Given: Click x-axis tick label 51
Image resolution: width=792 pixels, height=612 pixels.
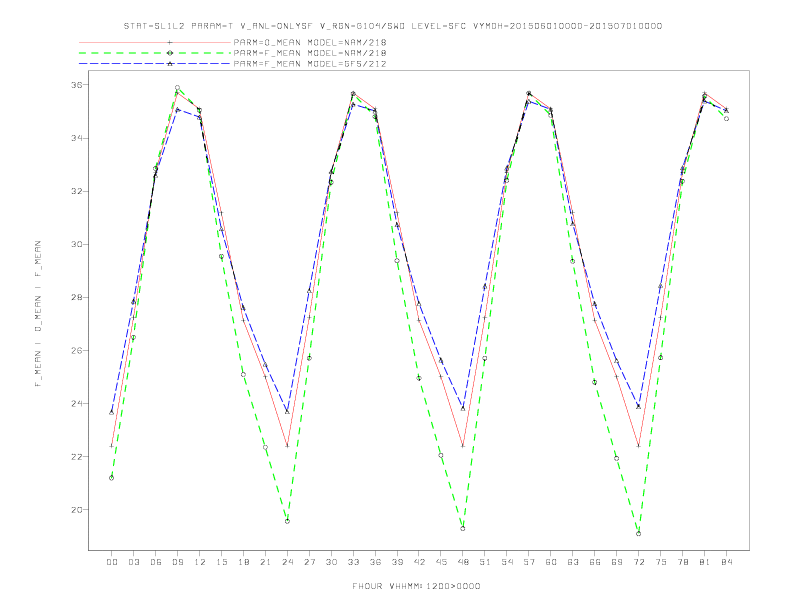Looking at the screenshot, I should click(485, 562).
